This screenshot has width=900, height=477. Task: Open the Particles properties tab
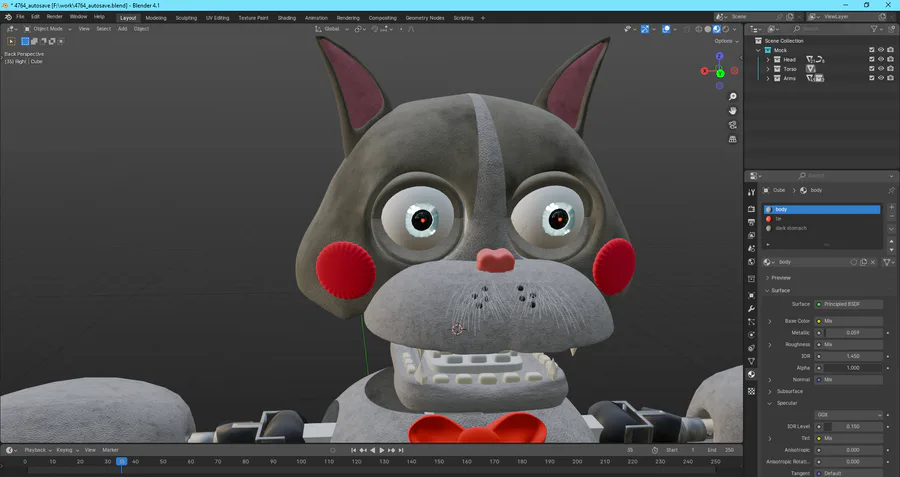751,322
